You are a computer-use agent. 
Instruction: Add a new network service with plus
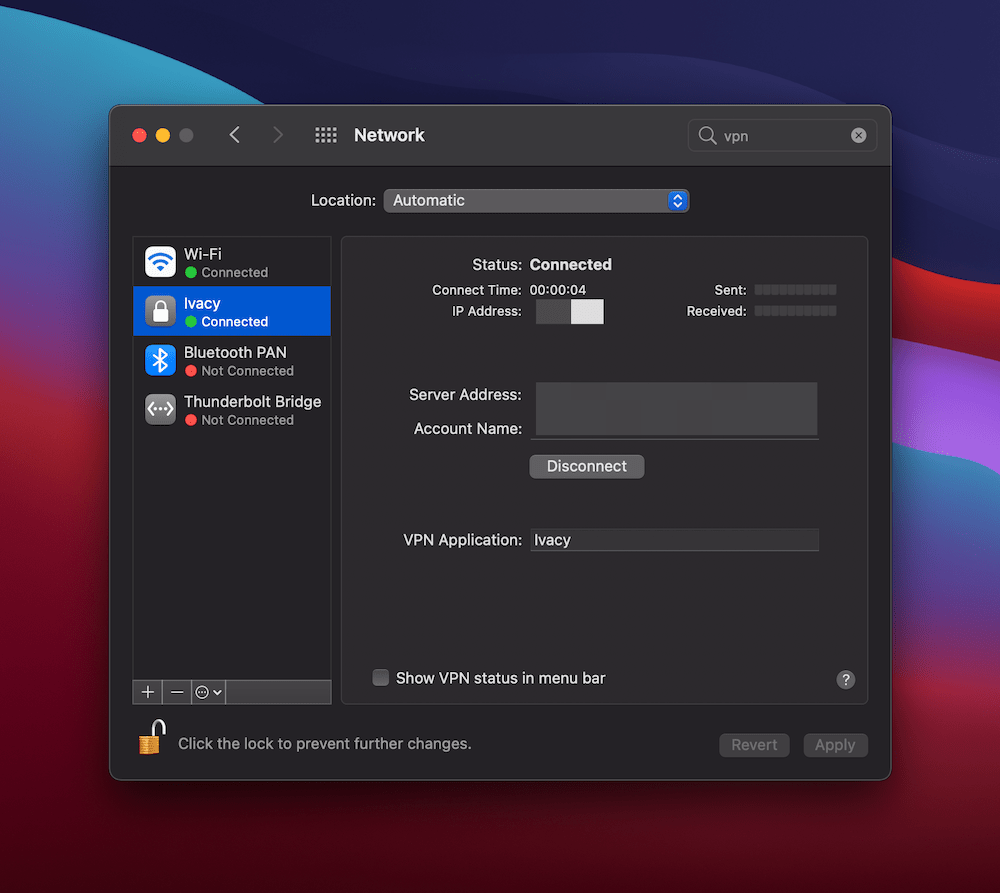tap(148, 692)
